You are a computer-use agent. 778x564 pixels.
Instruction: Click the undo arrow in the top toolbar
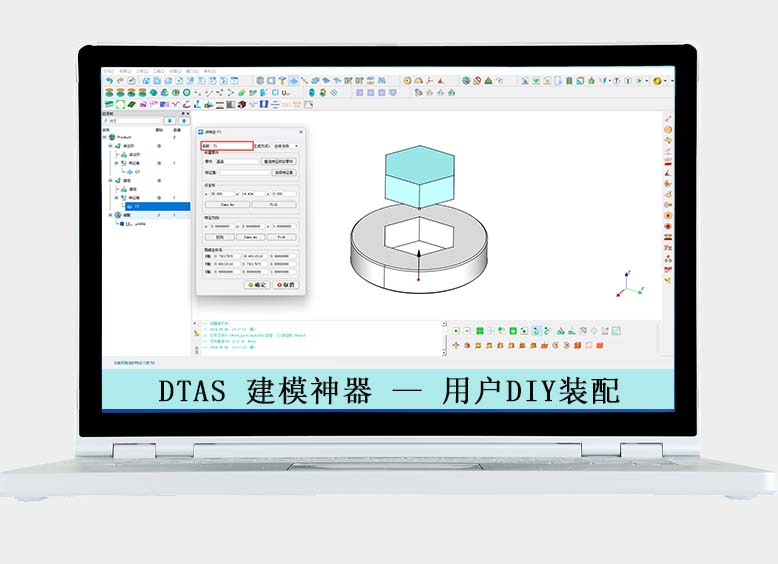tap(109, 81)
